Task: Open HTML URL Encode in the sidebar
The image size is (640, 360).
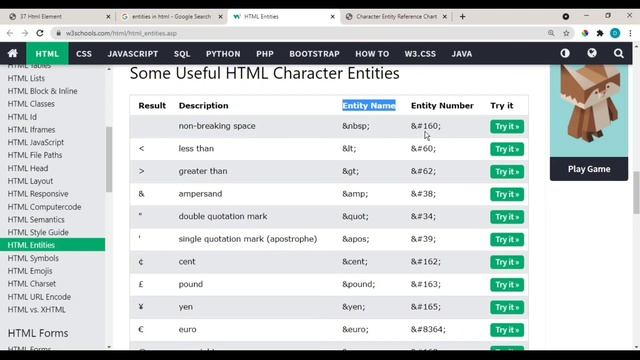Action: point(39,297)
